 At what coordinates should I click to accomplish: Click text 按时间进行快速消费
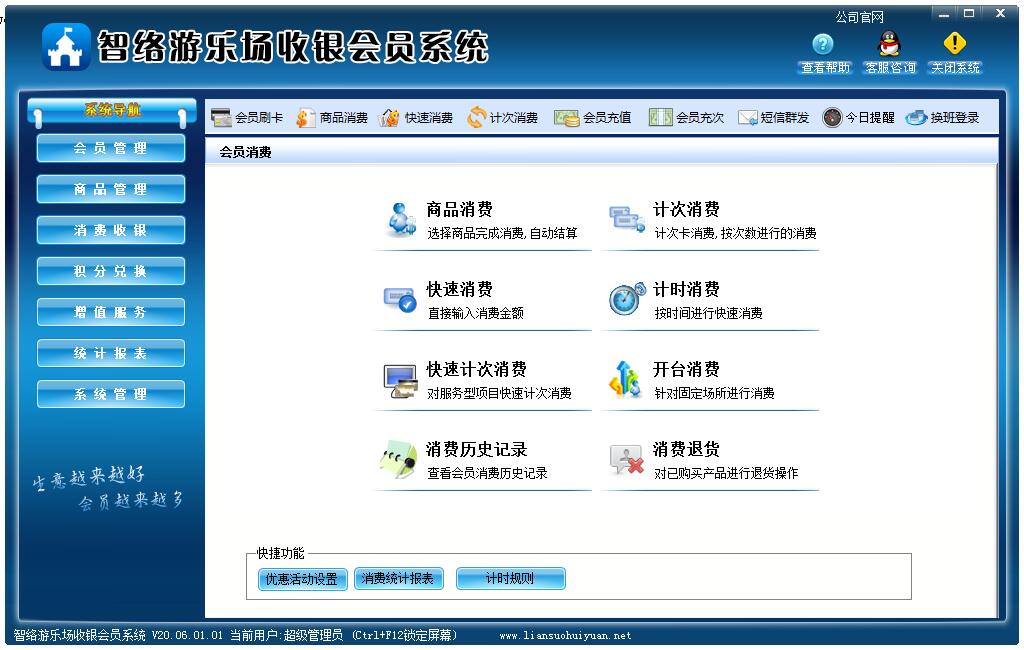(709, 313)
